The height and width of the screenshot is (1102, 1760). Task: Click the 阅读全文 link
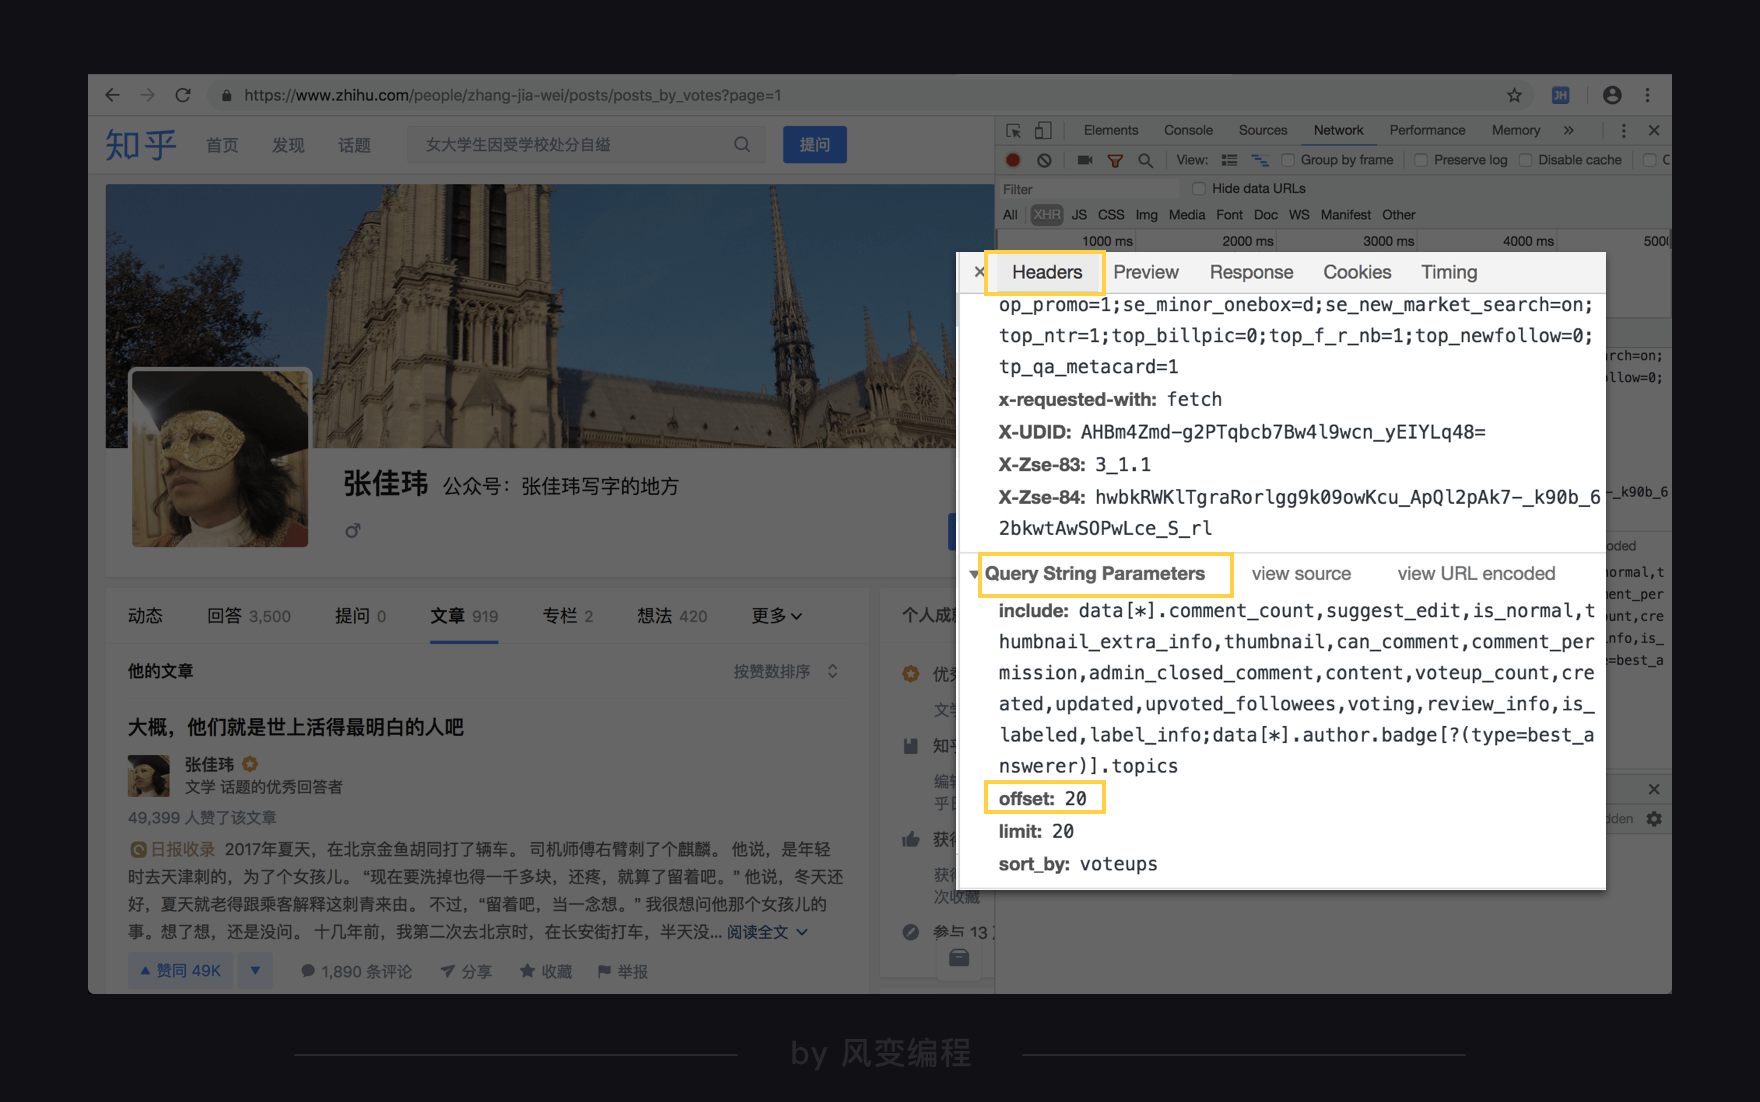756,932
